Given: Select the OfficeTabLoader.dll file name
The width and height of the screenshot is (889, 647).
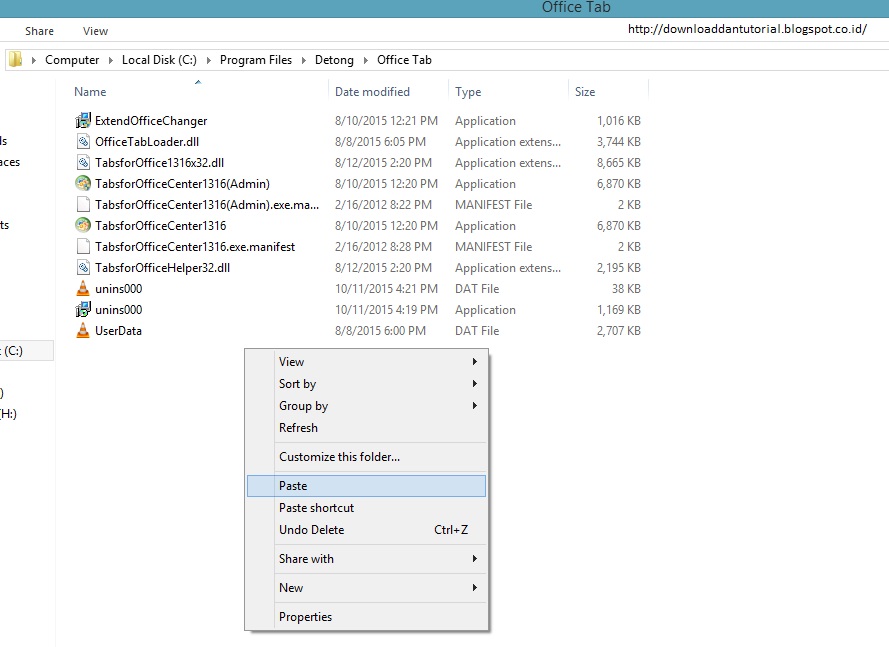Looking at the screenshot, I should 147,142.
